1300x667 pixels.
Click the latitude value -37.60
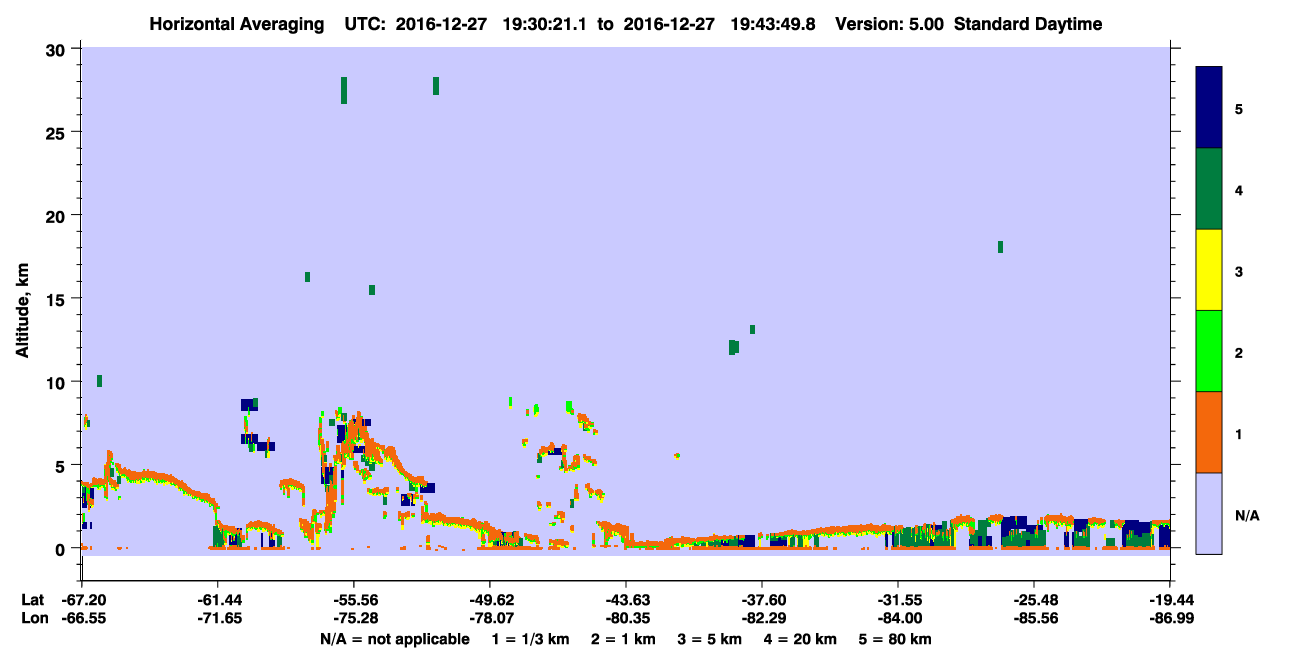click(762, 600)
